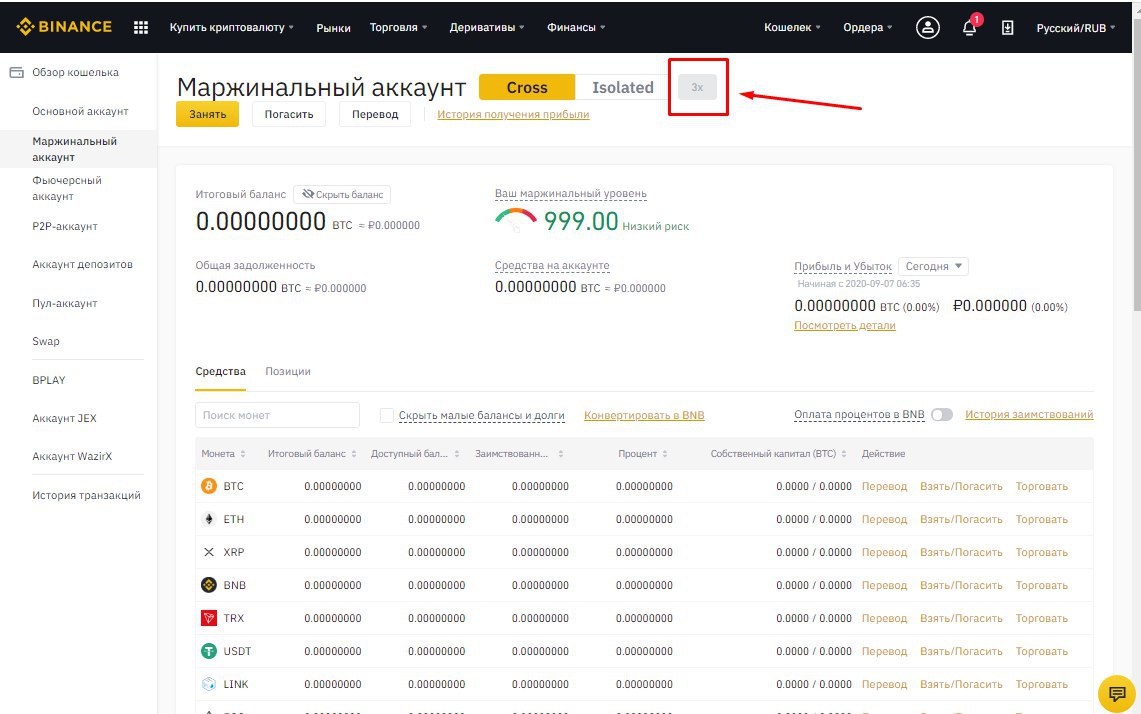Open Фьючерсный аккаунт in sidebar
Image resolution: width=1141 pixels, height=714 pixels.
tap(67, 188)
